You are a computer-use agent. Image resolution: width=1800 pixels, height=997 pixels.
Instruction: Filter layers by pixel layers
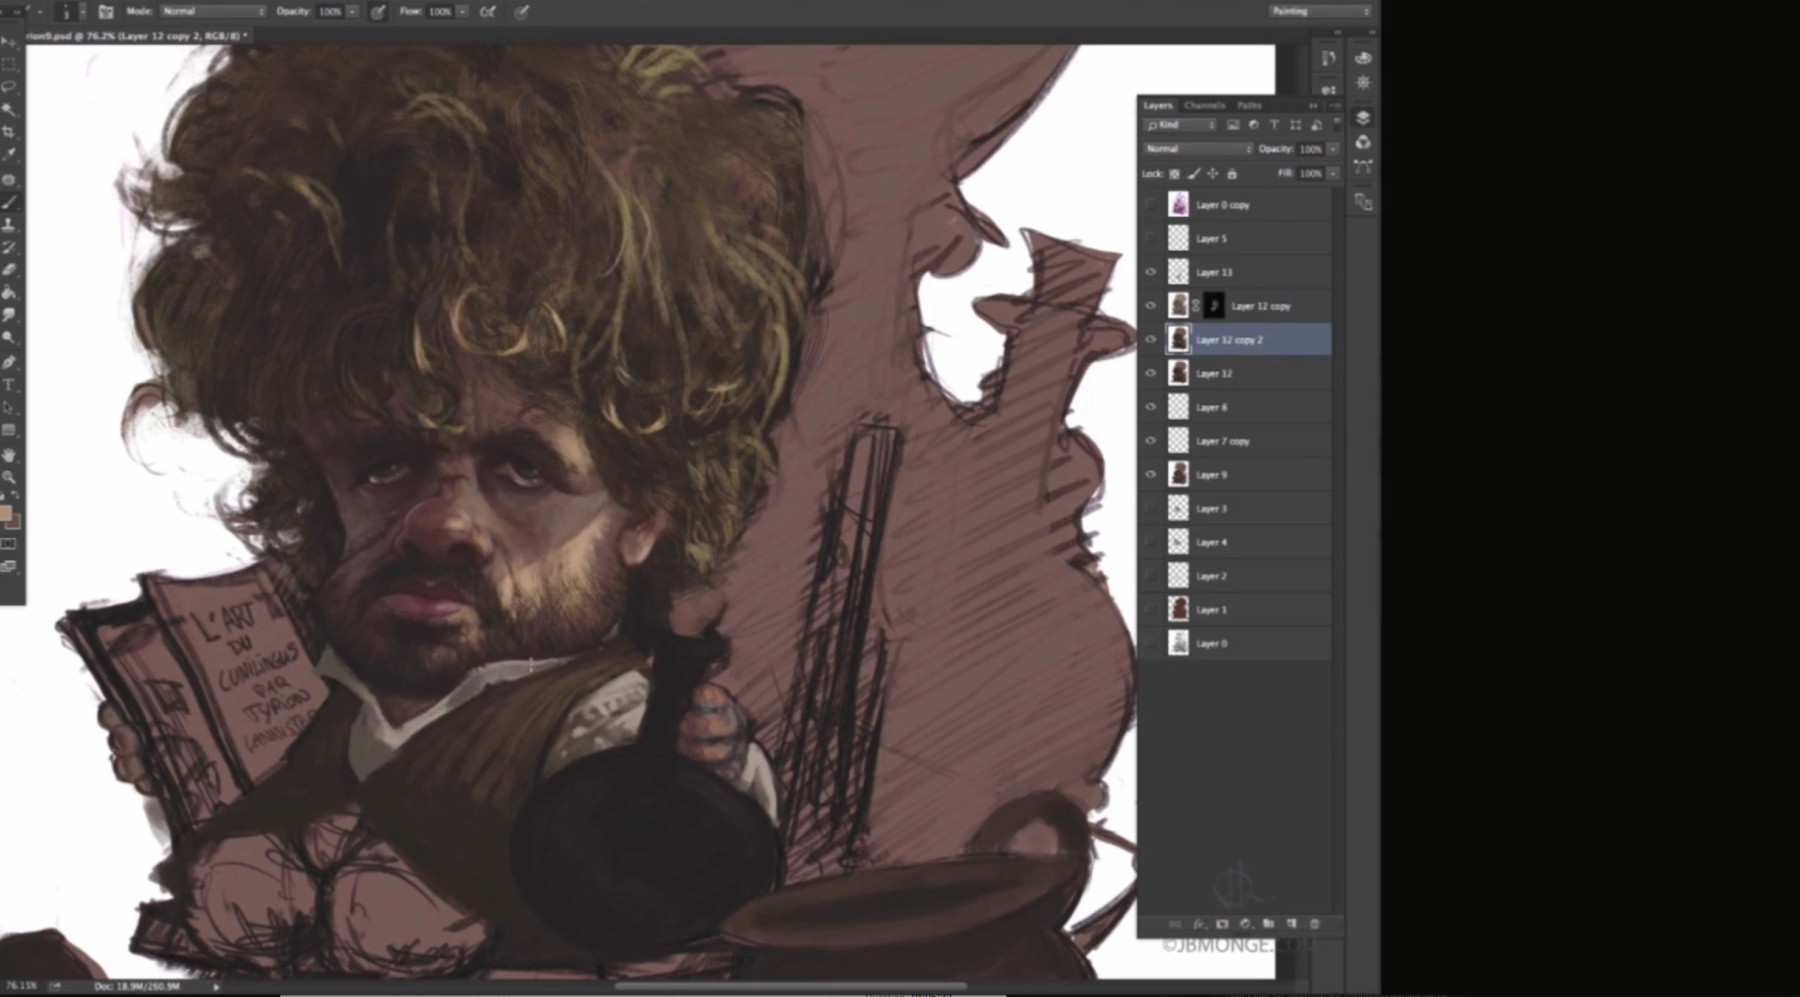[x=1233, y=125]
